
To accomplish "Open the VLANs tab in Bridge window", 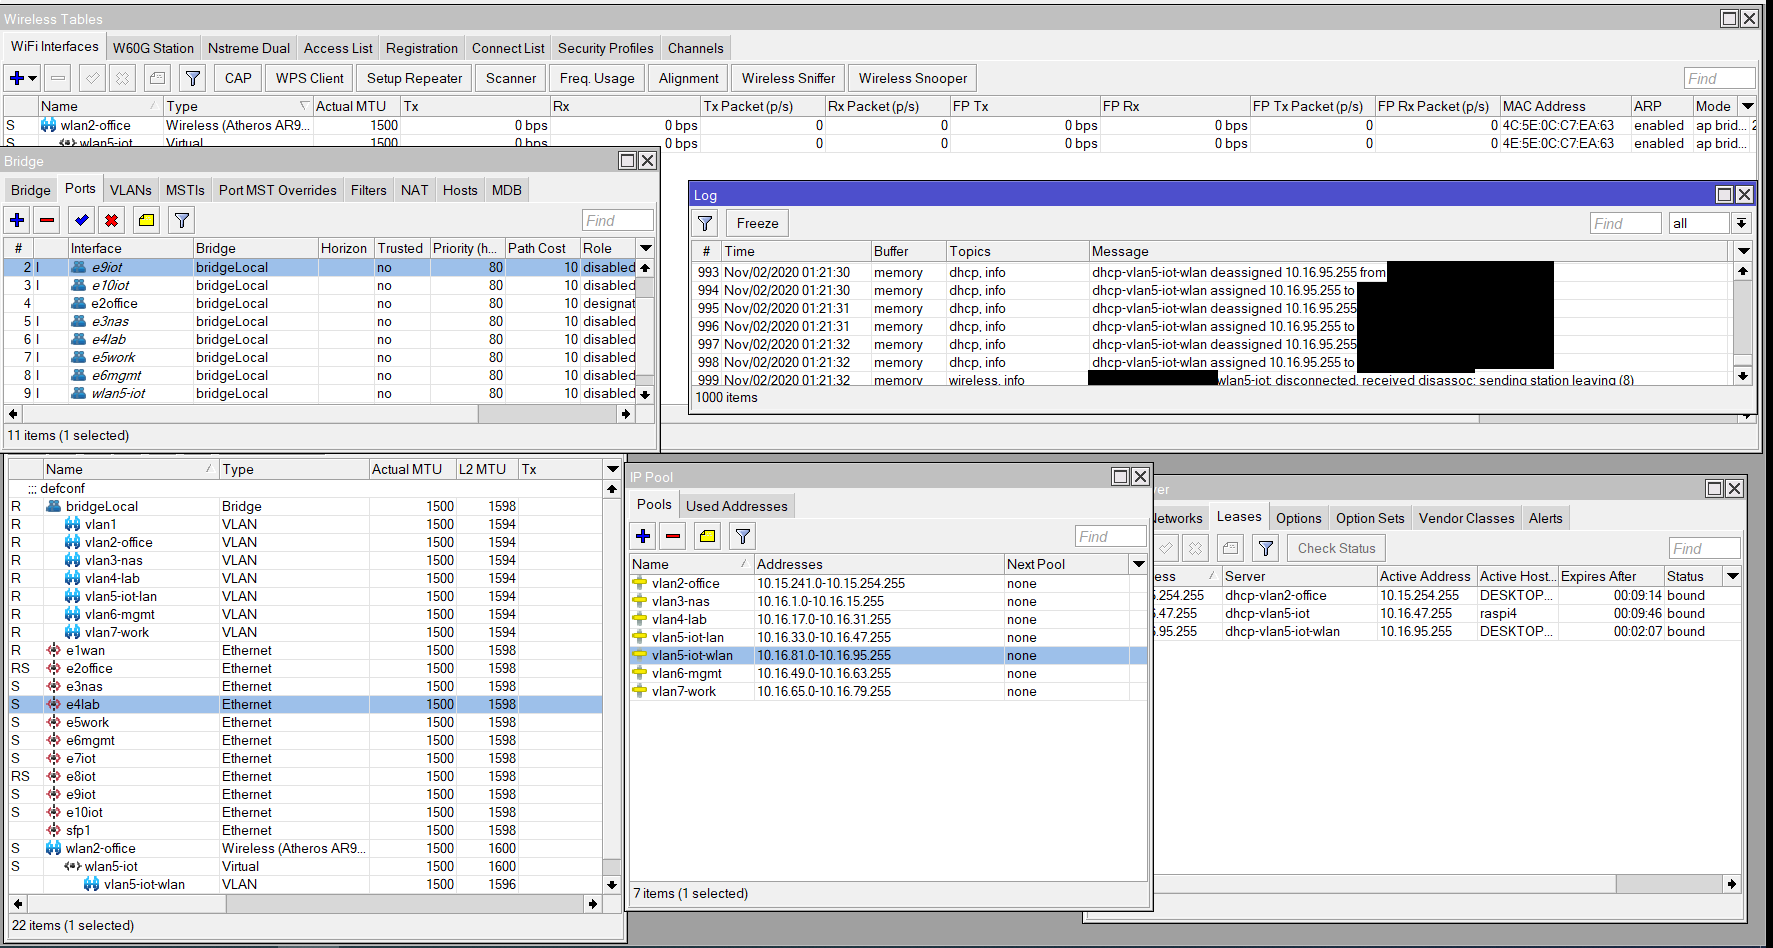I will pyautogui.click(x=131, y=190).
